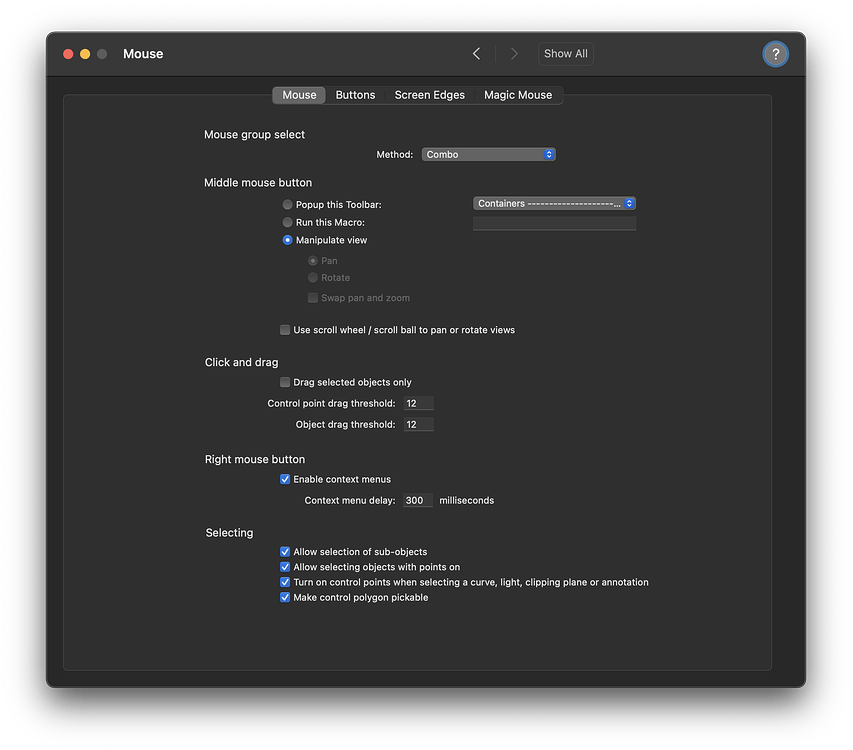Disable Enable context menus
853x750 pixels.
pyautogui.click(x=285, y=479)
